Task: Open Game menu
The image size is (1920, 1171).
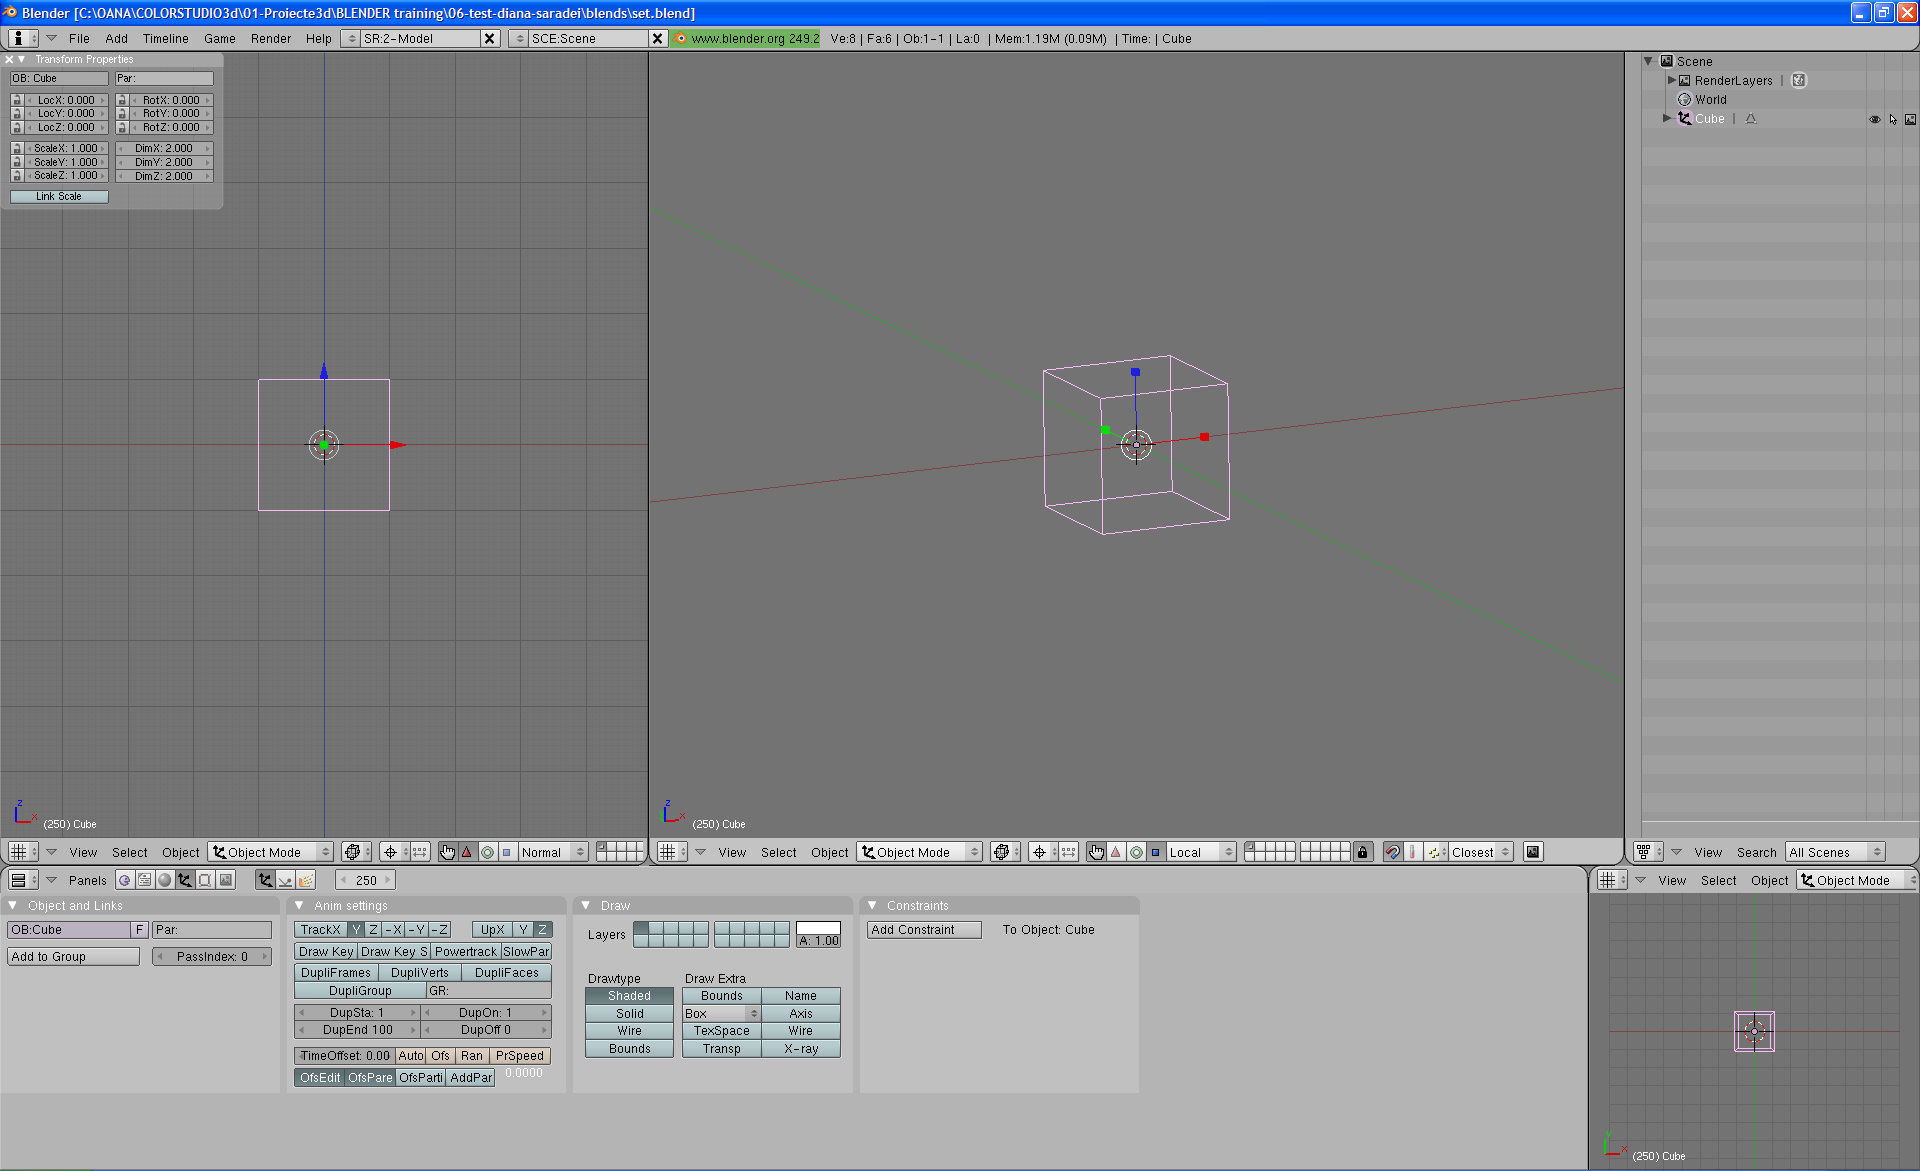Action: click(x=220, y=38)
